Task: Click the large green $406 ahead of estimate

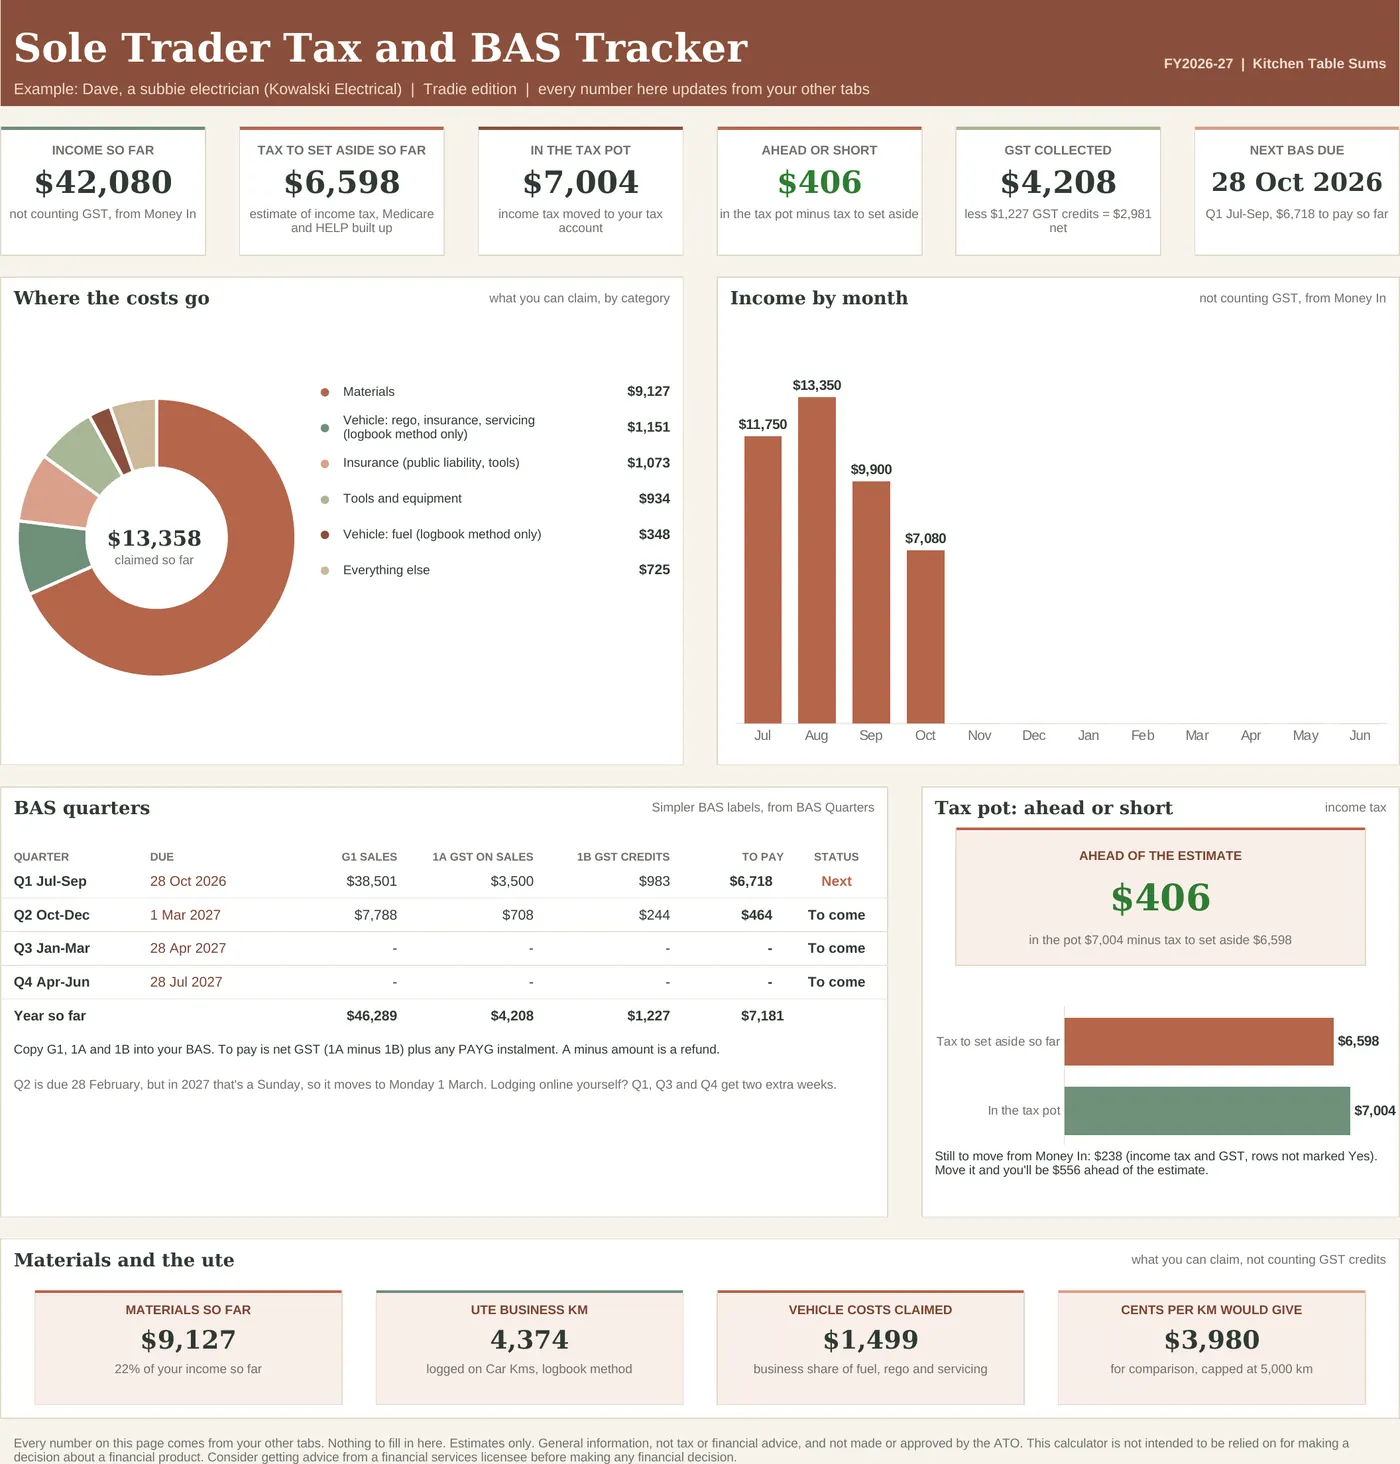Action: click(x=1160, y=897)
